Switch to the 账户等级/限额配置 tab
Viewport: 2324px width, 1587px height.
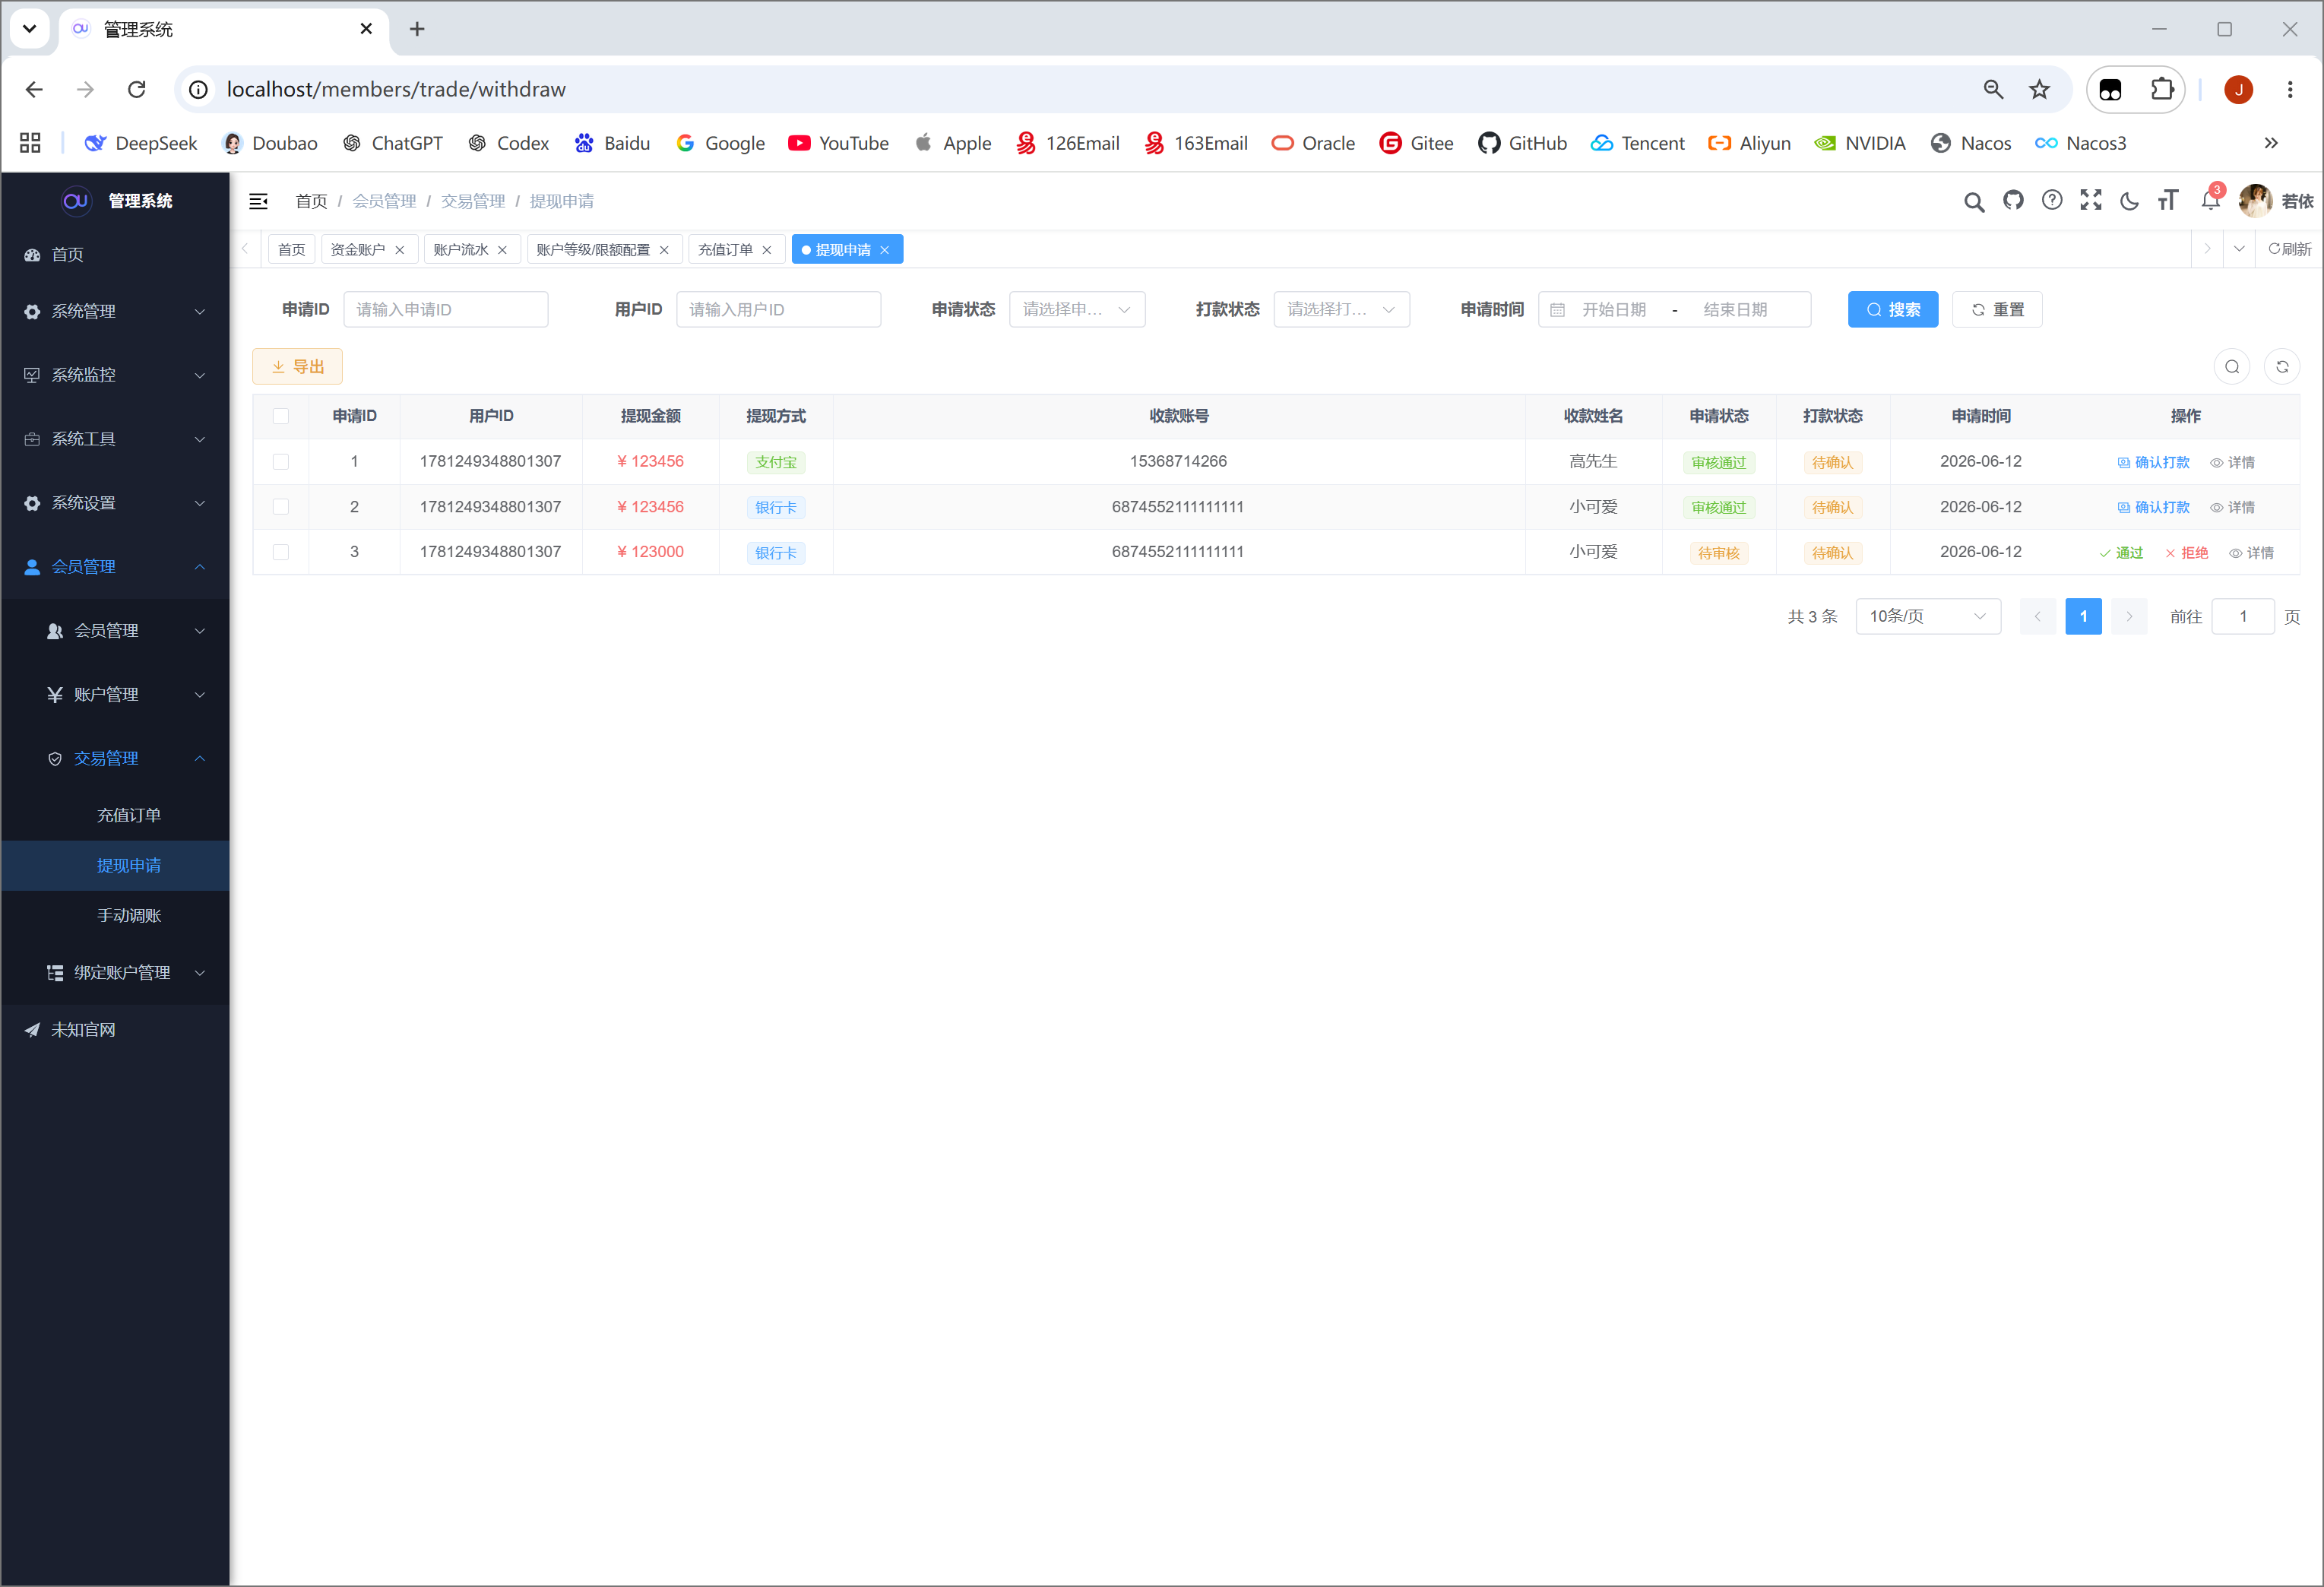coord(593,250)
